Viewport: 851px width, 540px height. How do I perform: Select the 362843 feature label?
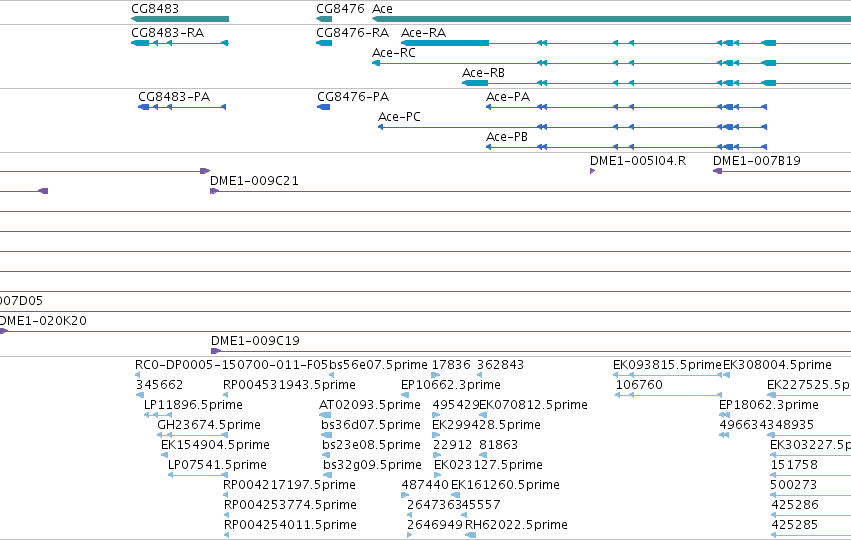point(500,365)
